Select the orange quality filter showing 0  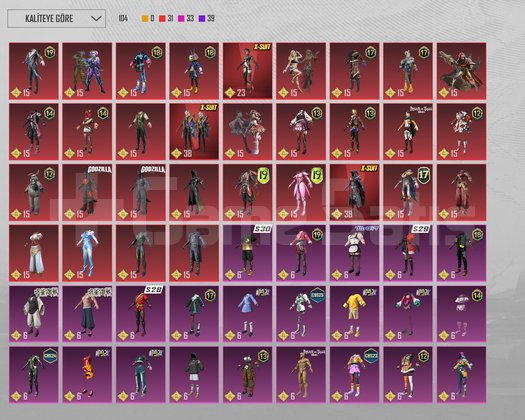tap(148, 18)
